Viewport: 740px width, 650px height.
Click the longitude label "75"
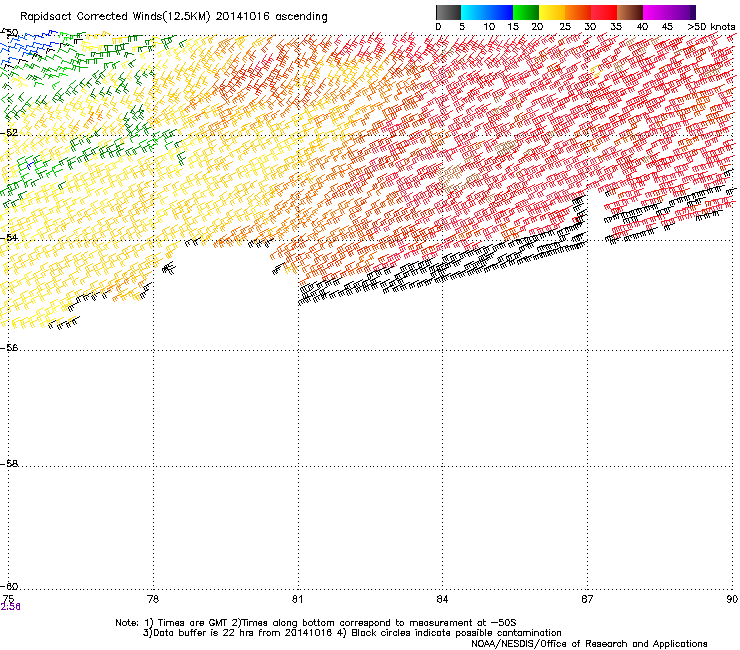[x=7, y=599]
